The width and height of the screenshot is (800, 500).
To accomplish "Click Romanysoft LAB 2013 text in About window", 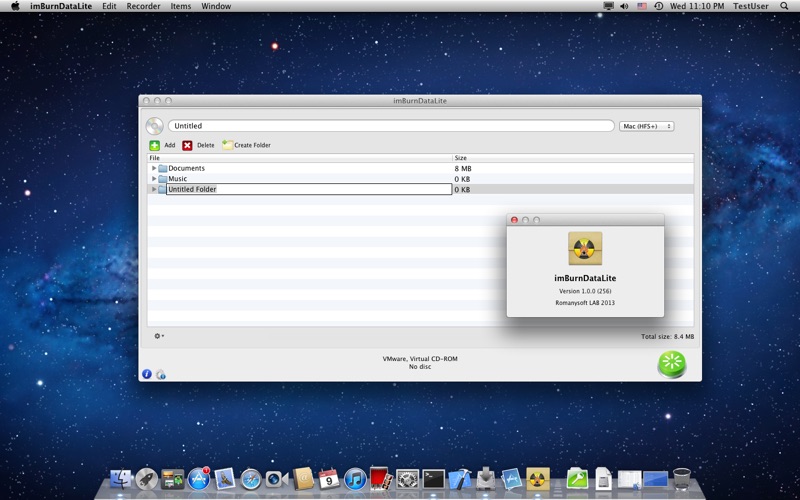I will coord(585,303).
